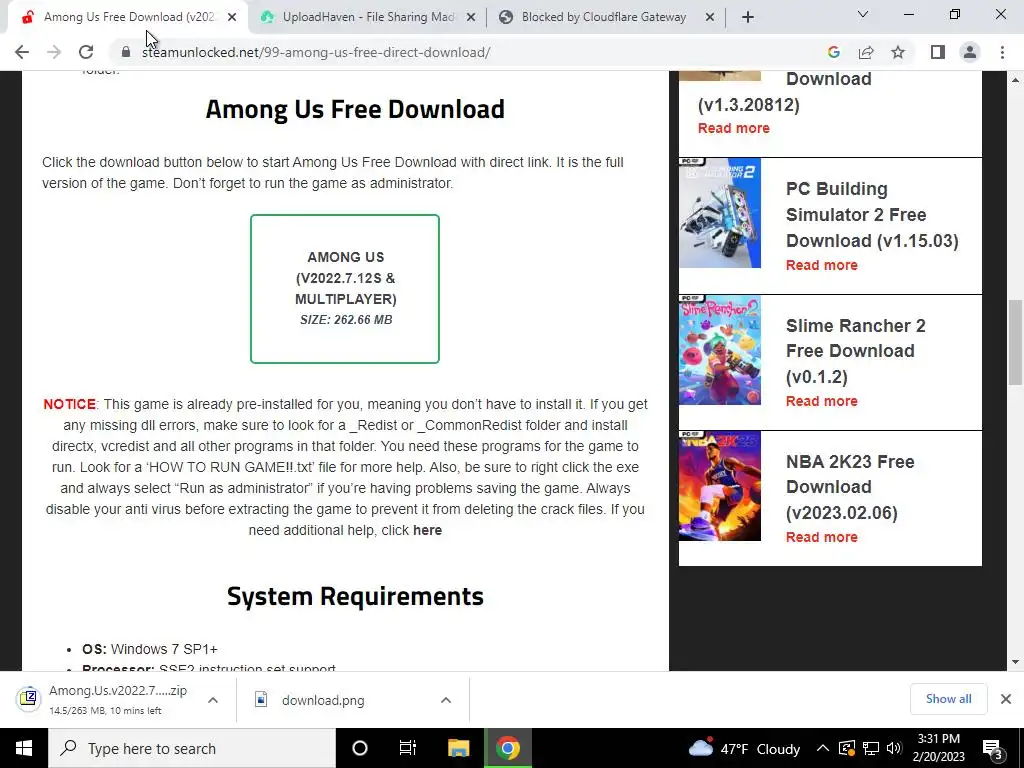Open PC Building Simulator 2 Read more link

[x=822, y=265]
